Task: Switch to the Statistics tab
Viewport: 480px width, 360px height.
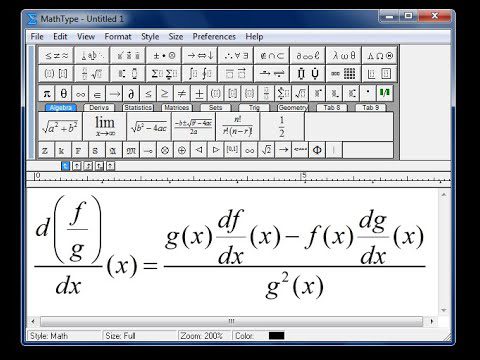Action: (138, 108)
